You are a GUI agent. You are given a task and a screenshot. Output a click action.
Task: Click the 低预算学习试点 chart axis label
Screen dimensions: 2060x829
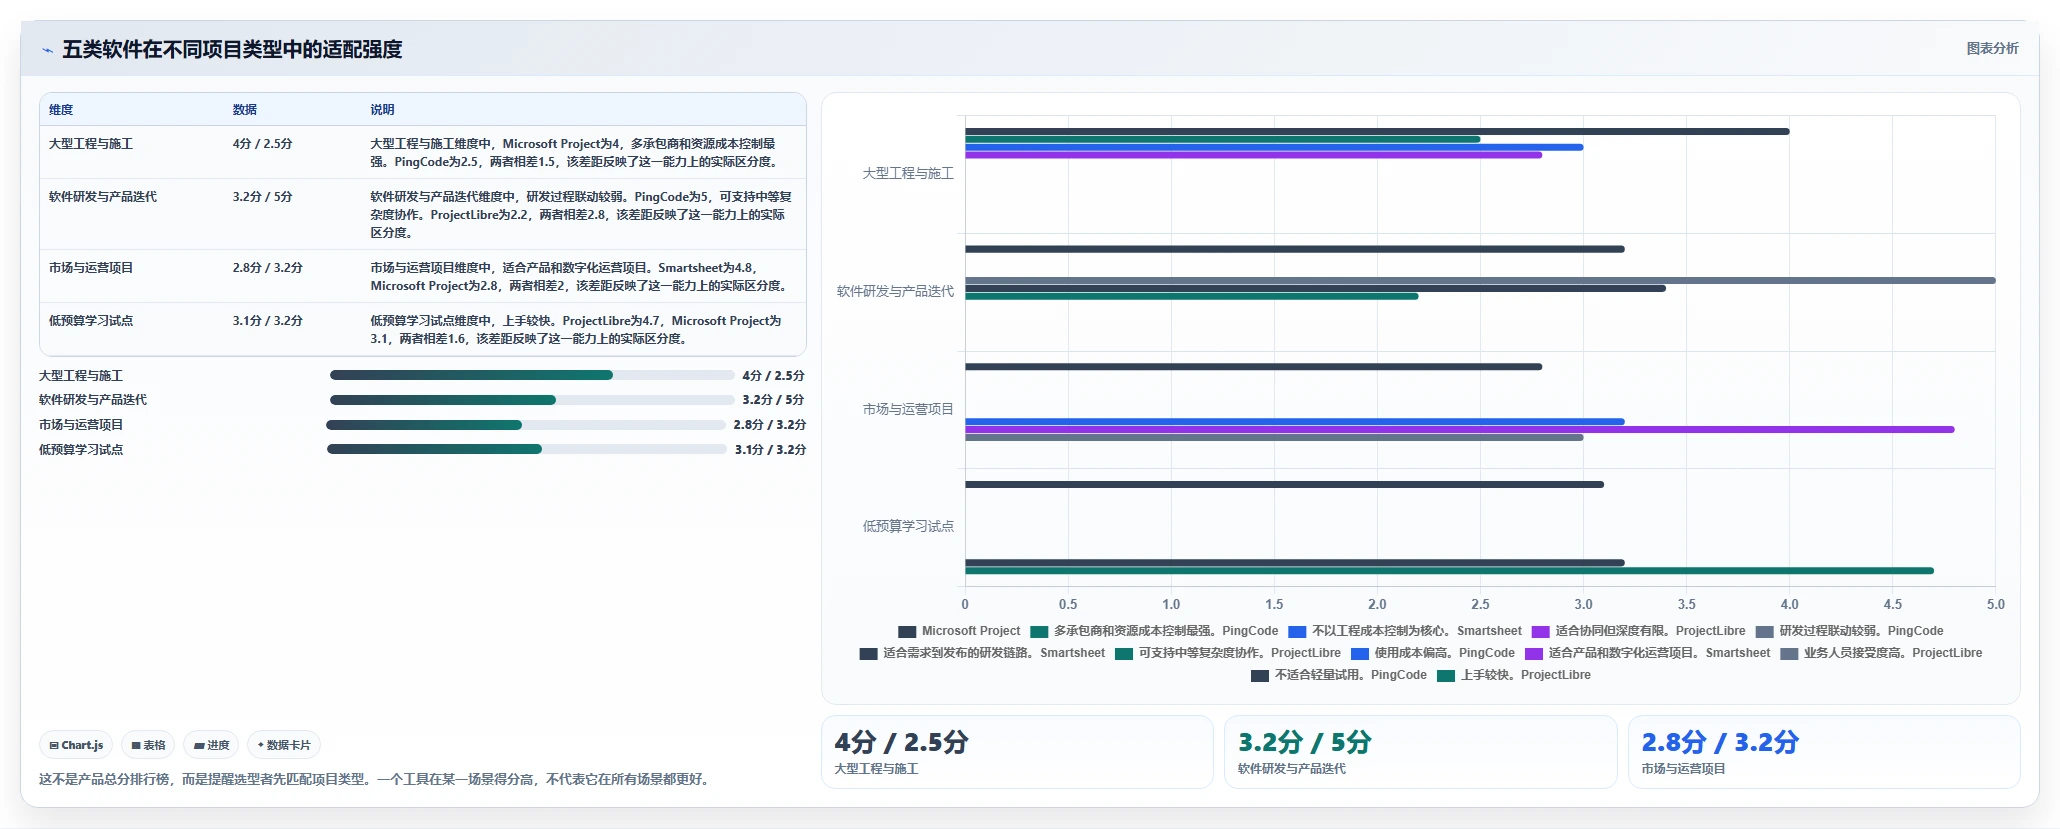(908, 526)
